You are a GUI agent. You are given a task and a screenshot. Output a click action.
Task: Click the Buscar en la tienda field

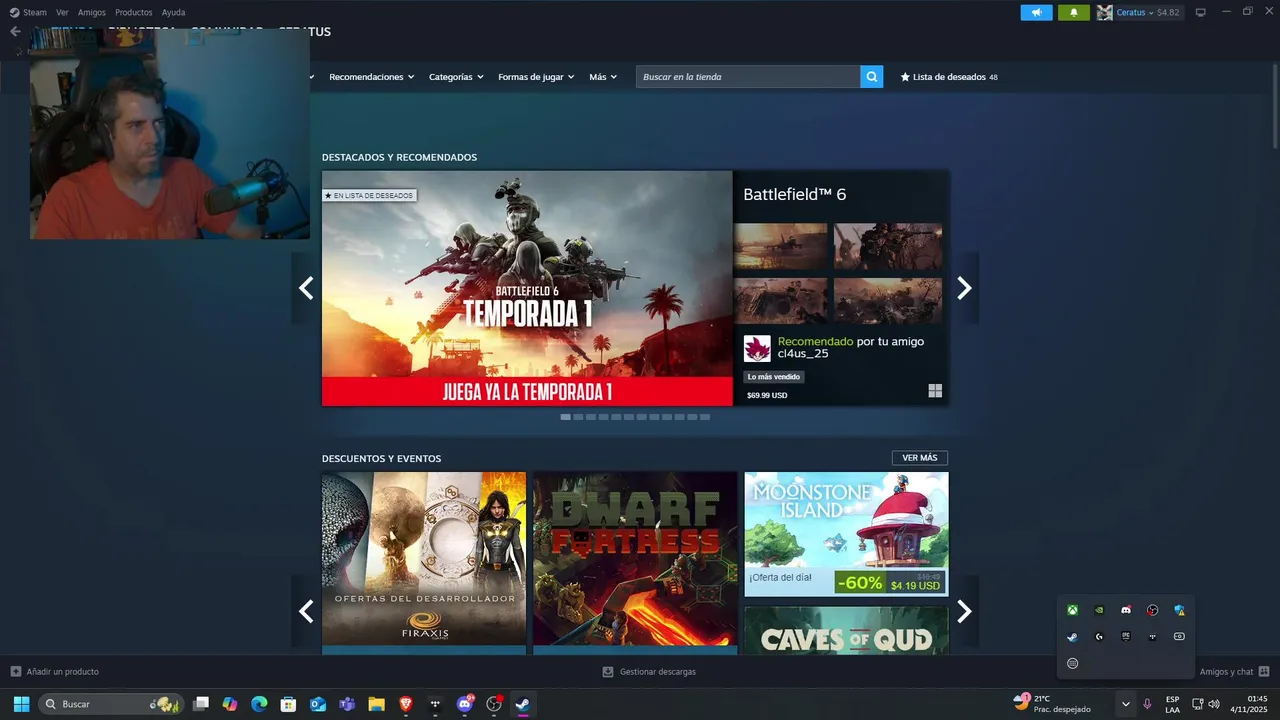point(748,77)
